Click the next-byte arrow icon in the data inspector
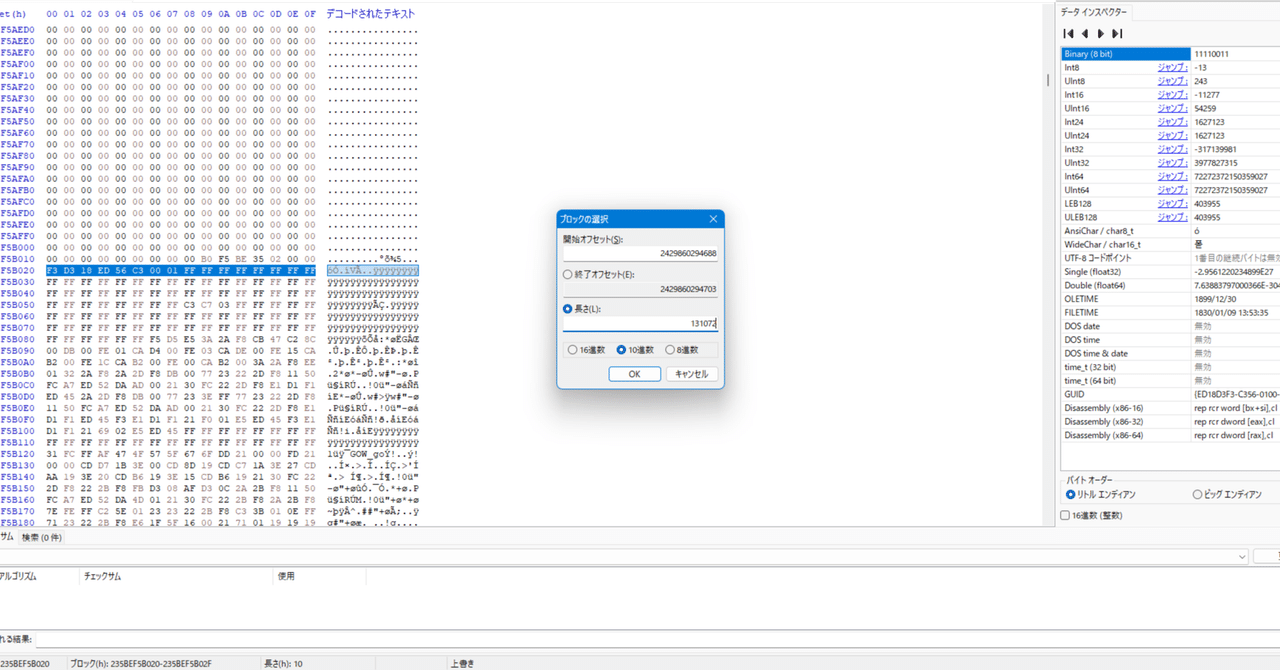Image resolution: width=1280 pixels, height=670 pixels. pos(1102,33)
